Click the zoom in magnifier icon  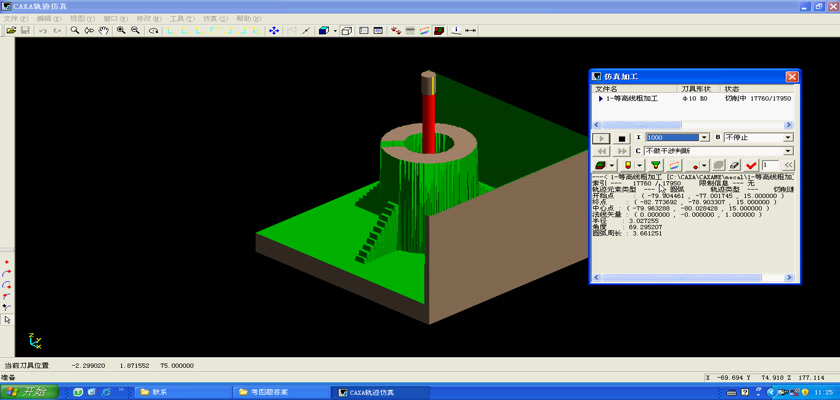coord(121,31)
